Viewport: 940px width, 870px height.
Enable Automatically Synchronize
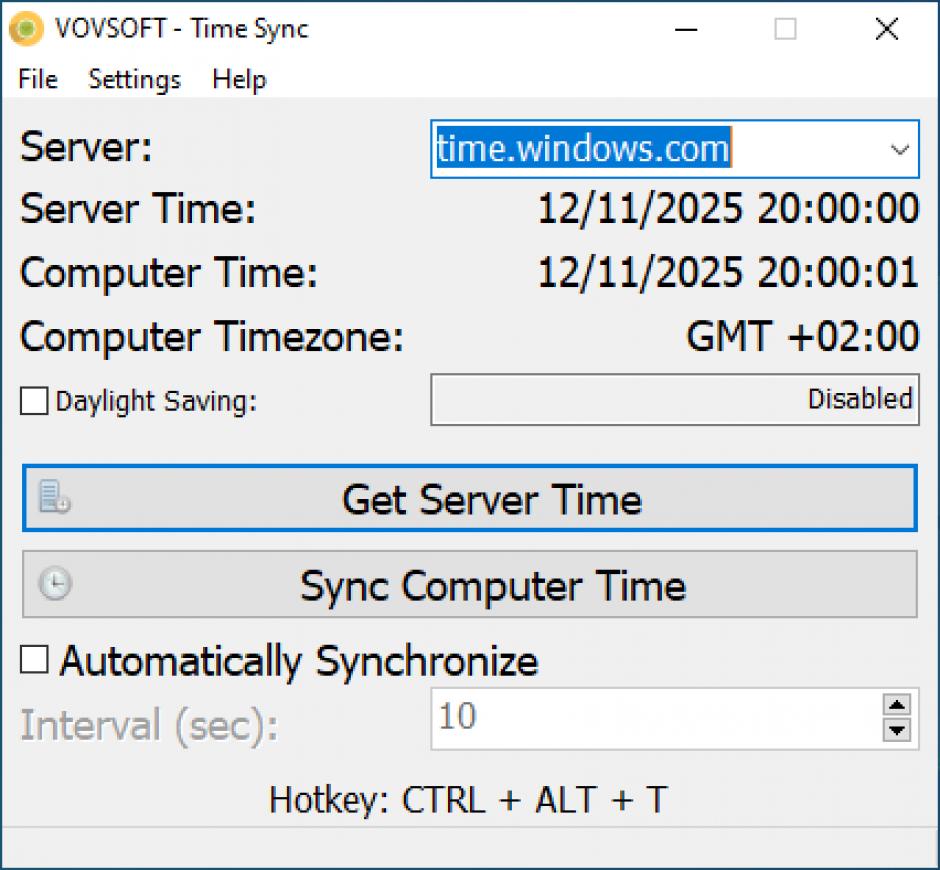pos(33,661)
